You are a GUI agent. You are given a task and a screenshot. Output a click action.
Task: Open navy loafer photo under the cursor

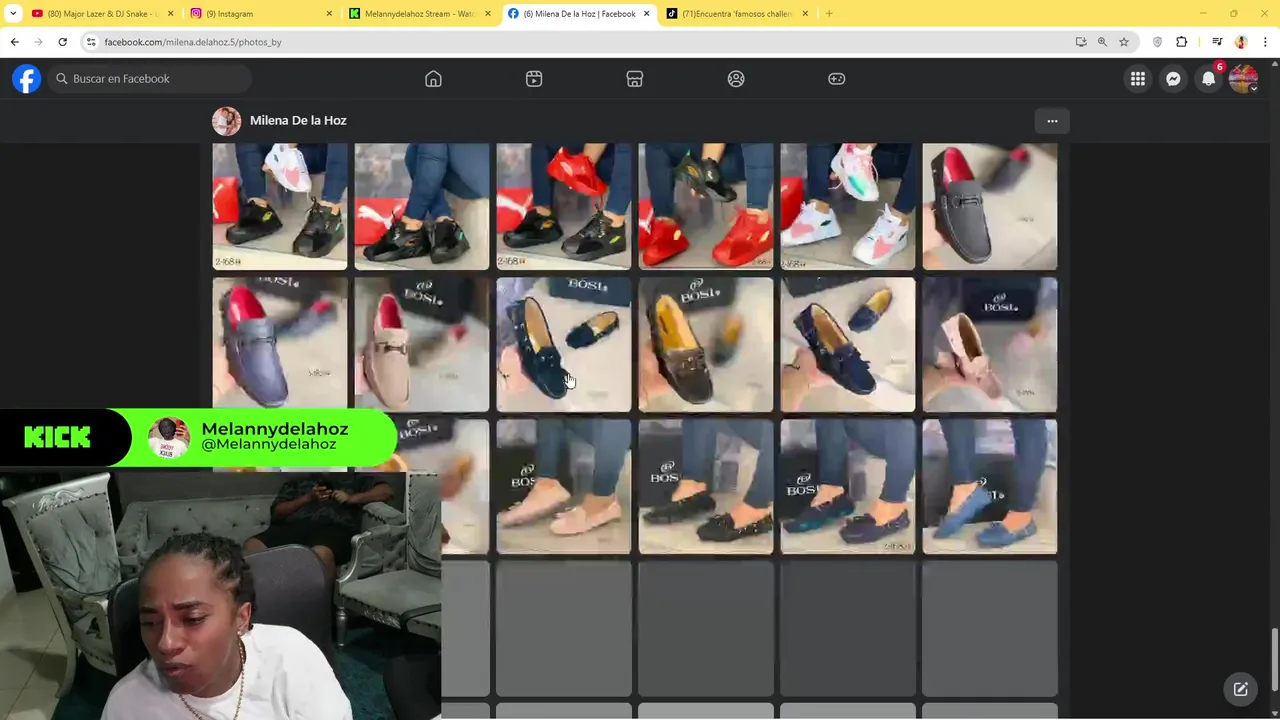(x=564, y=345)
